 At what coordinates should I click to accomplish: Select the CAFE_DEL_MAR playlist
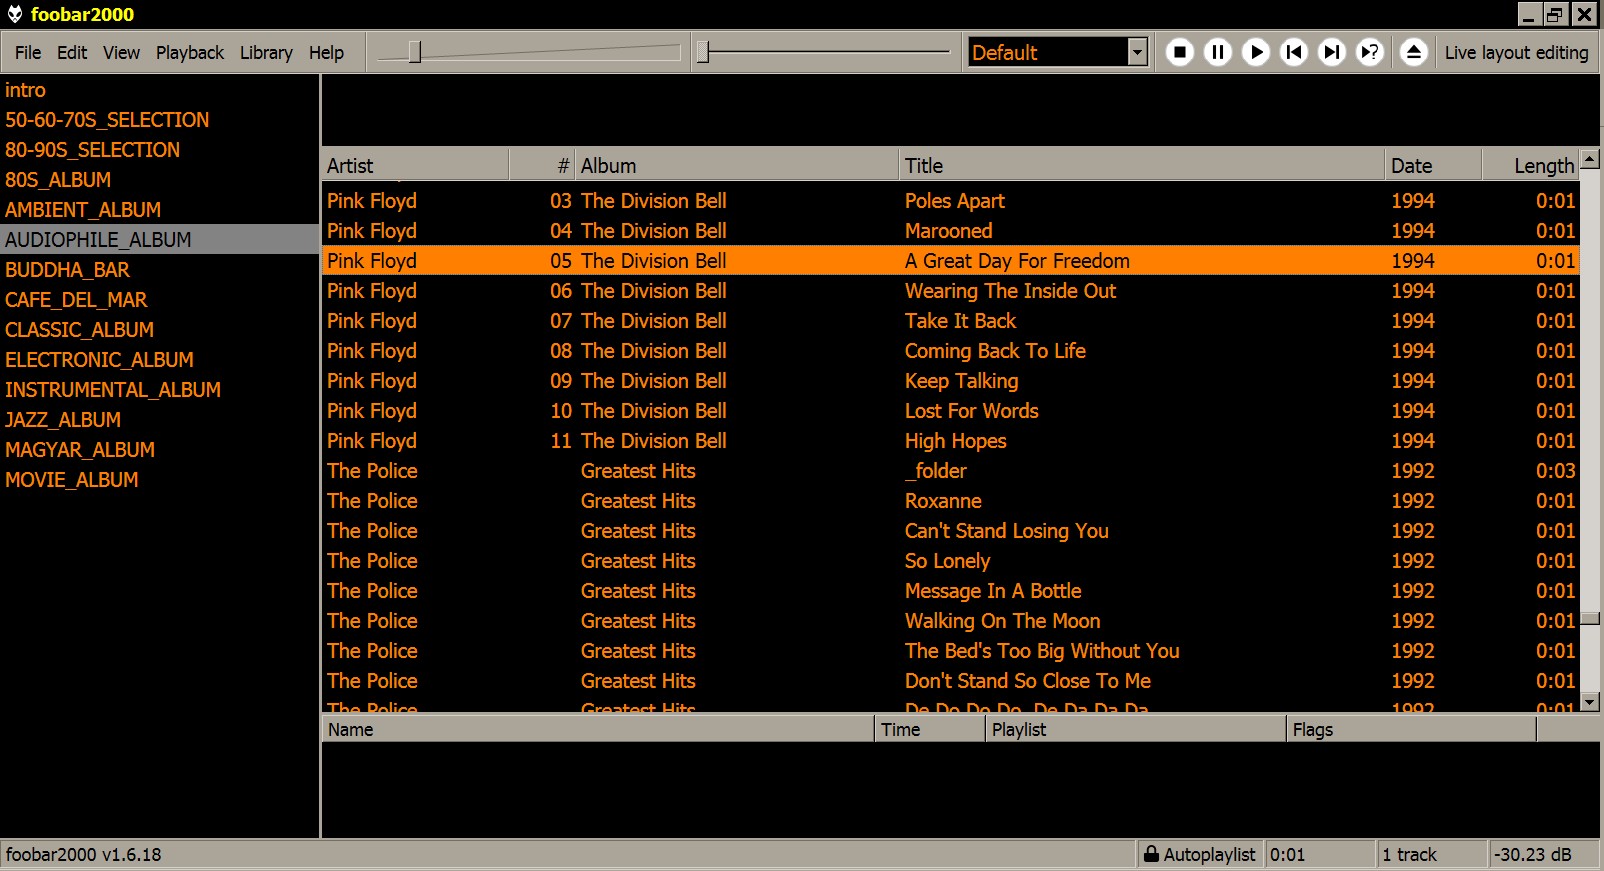point(76,300)
